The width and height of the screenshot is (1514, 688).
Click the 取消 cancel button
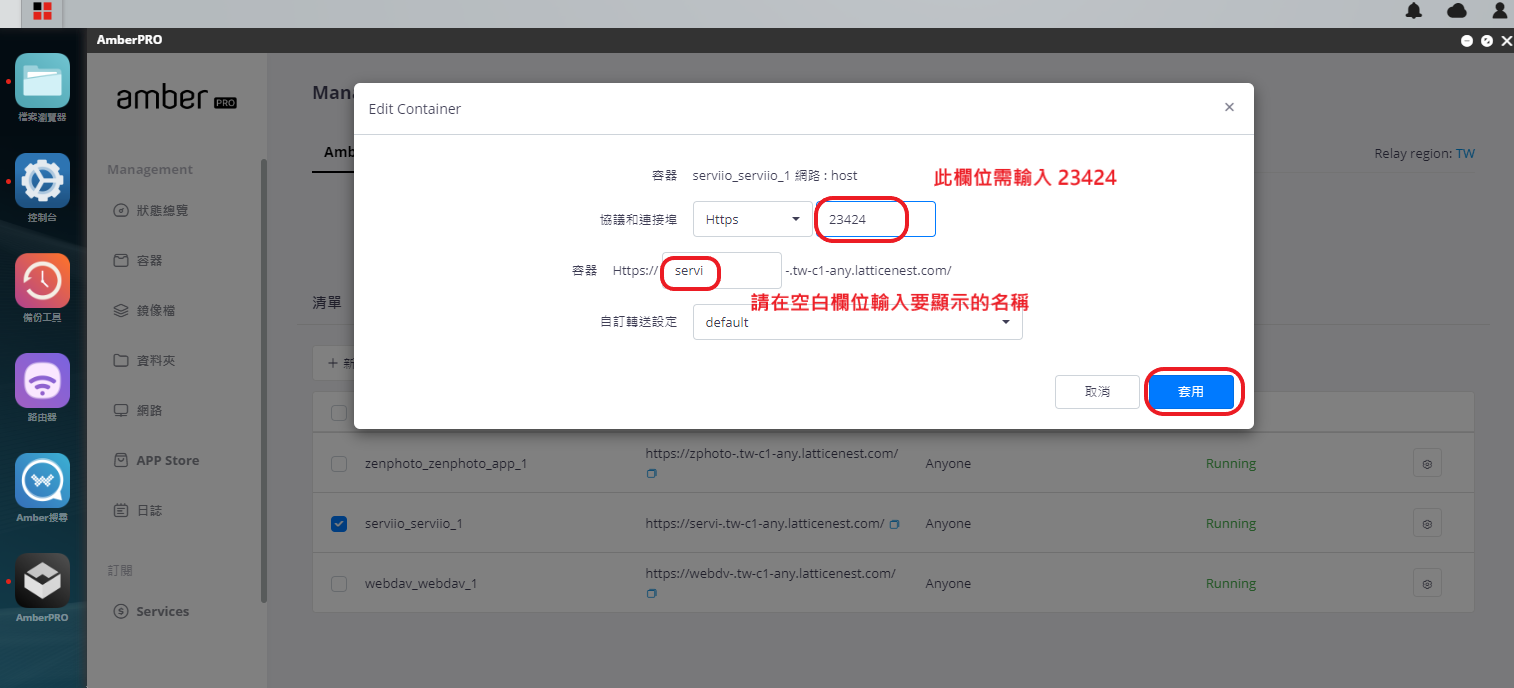[1097, 392]
